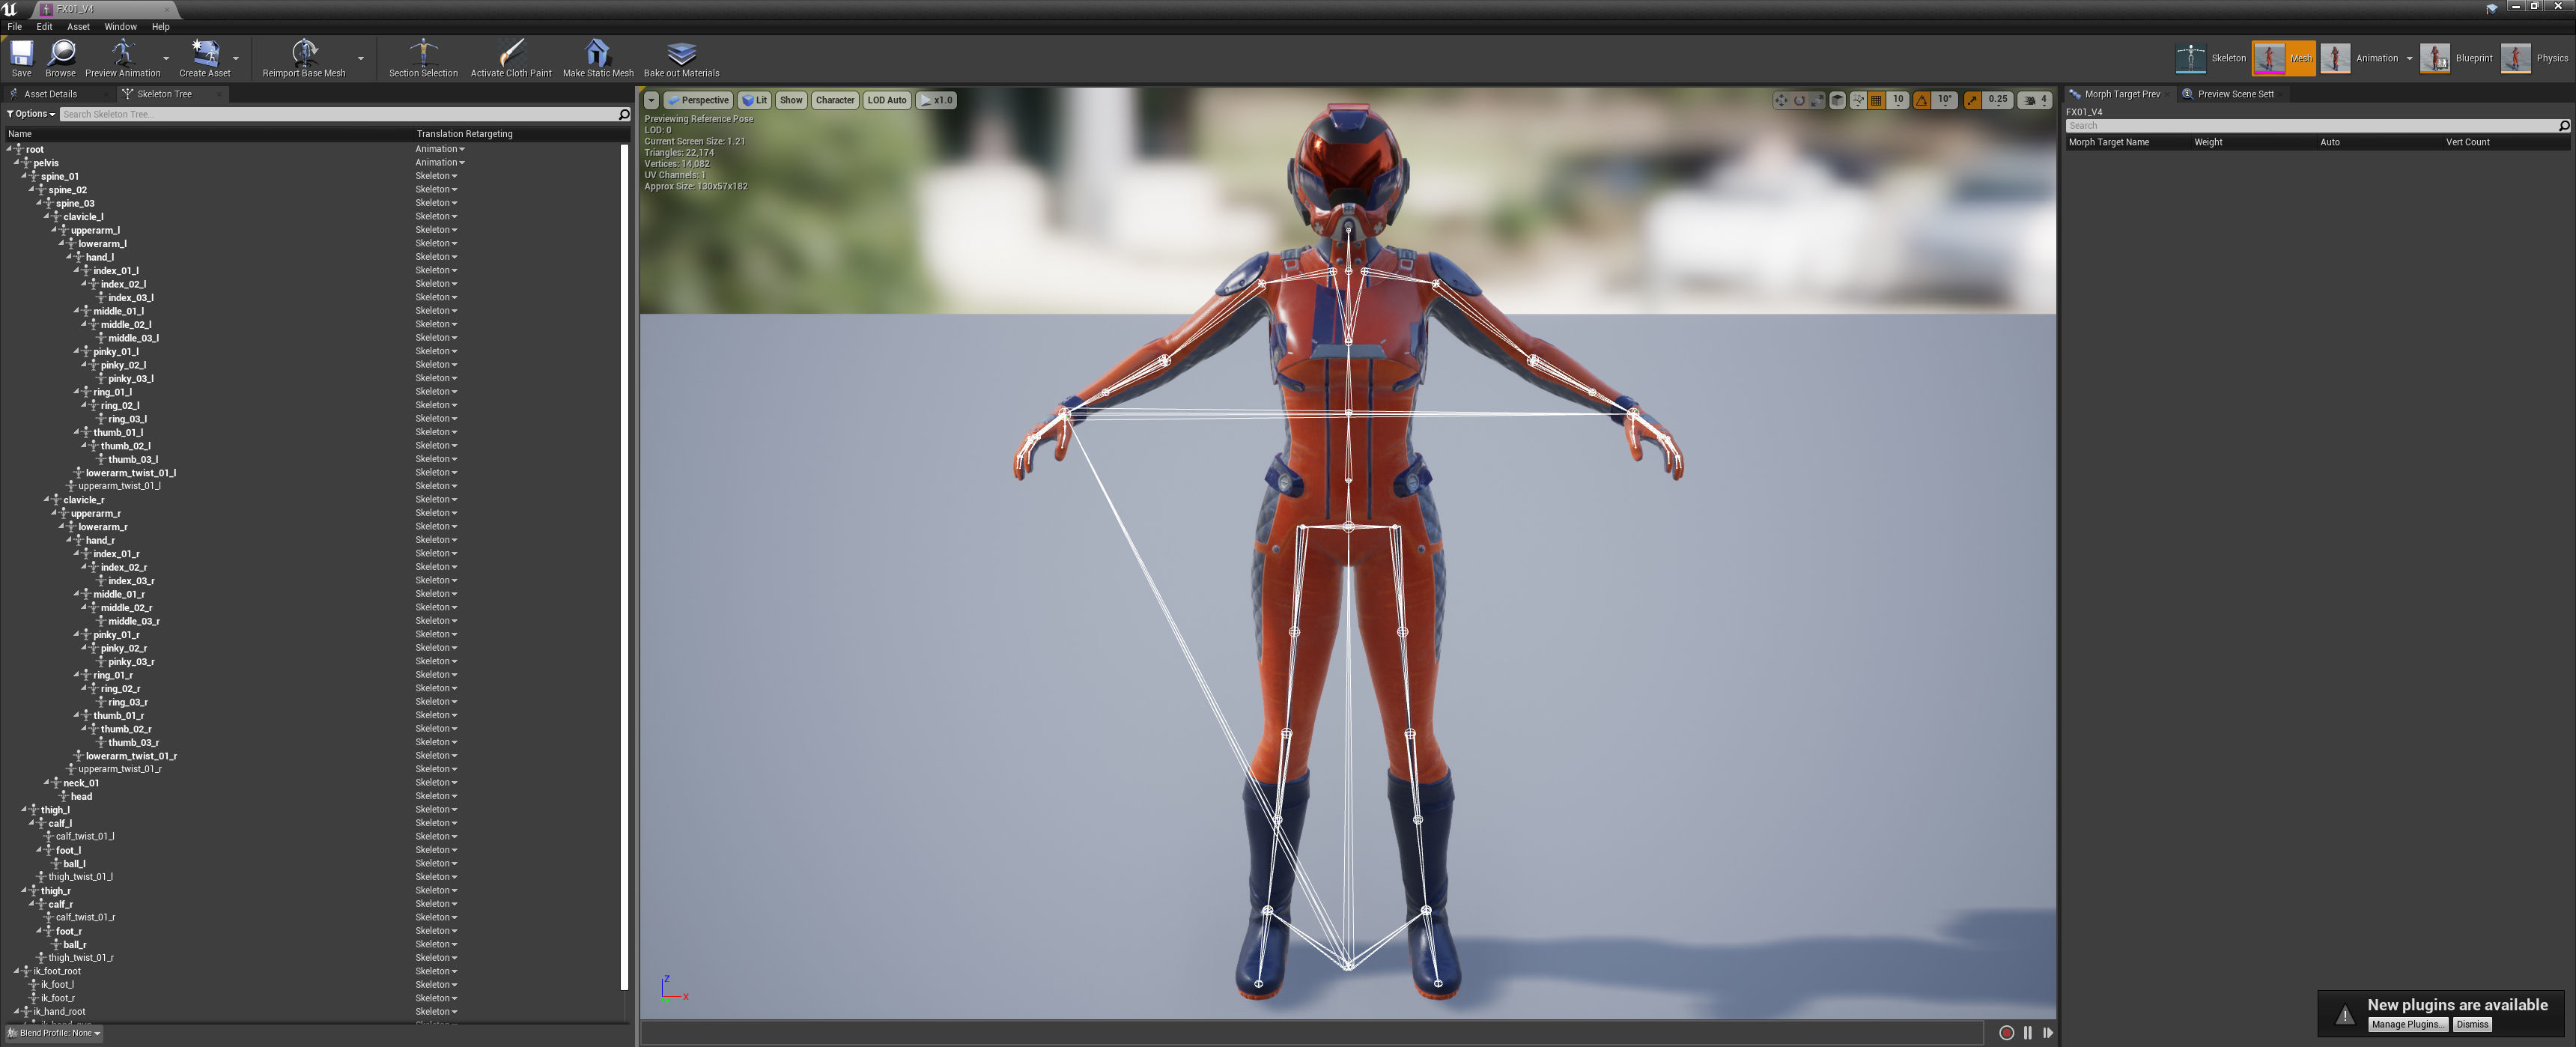Collapse the spine_03 bone node

(x=40, y=203)
